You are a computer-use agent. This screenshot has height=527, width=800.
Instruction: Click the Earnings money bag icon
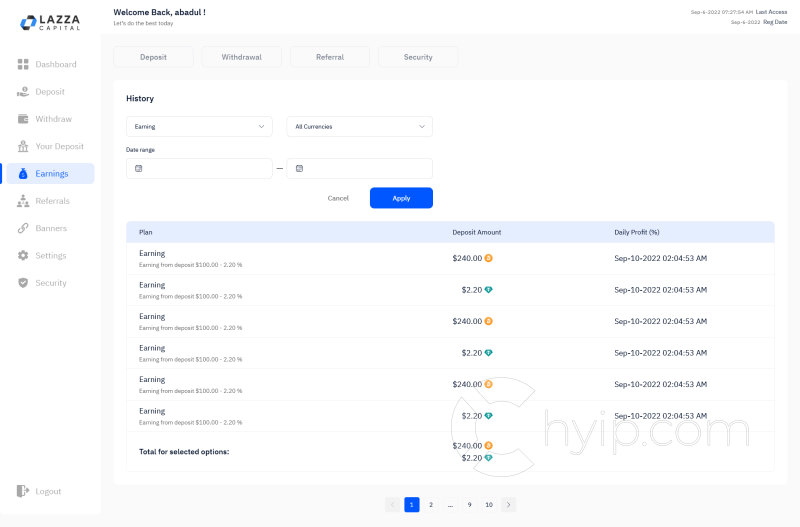23,173
